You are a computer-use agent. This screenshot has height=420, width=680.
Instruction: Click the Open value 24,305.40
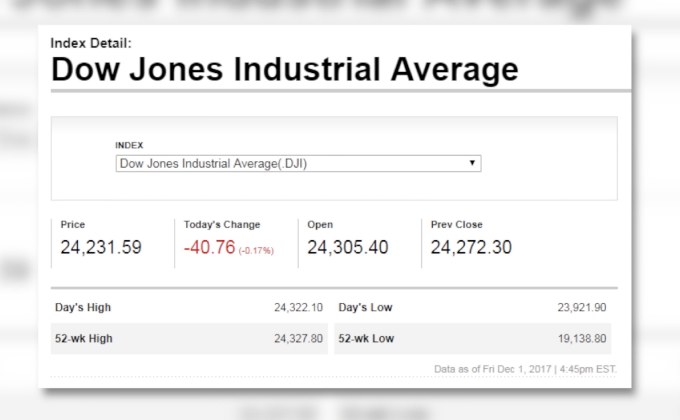pyautogui.click(x=347, y=247)
